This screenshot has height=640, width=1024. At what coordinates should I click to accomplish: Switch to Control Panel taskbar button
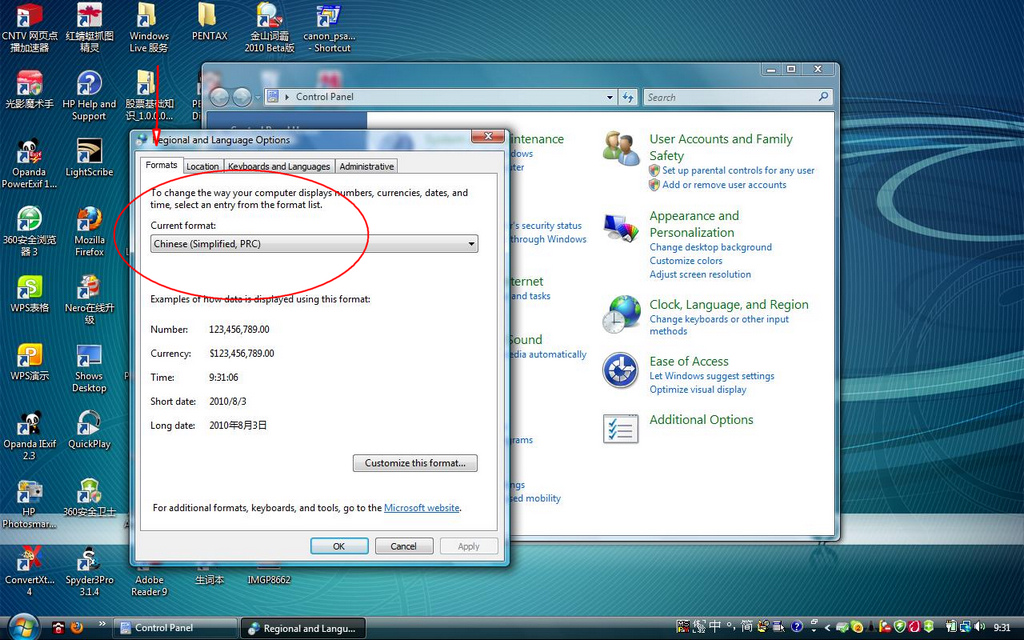175,628
